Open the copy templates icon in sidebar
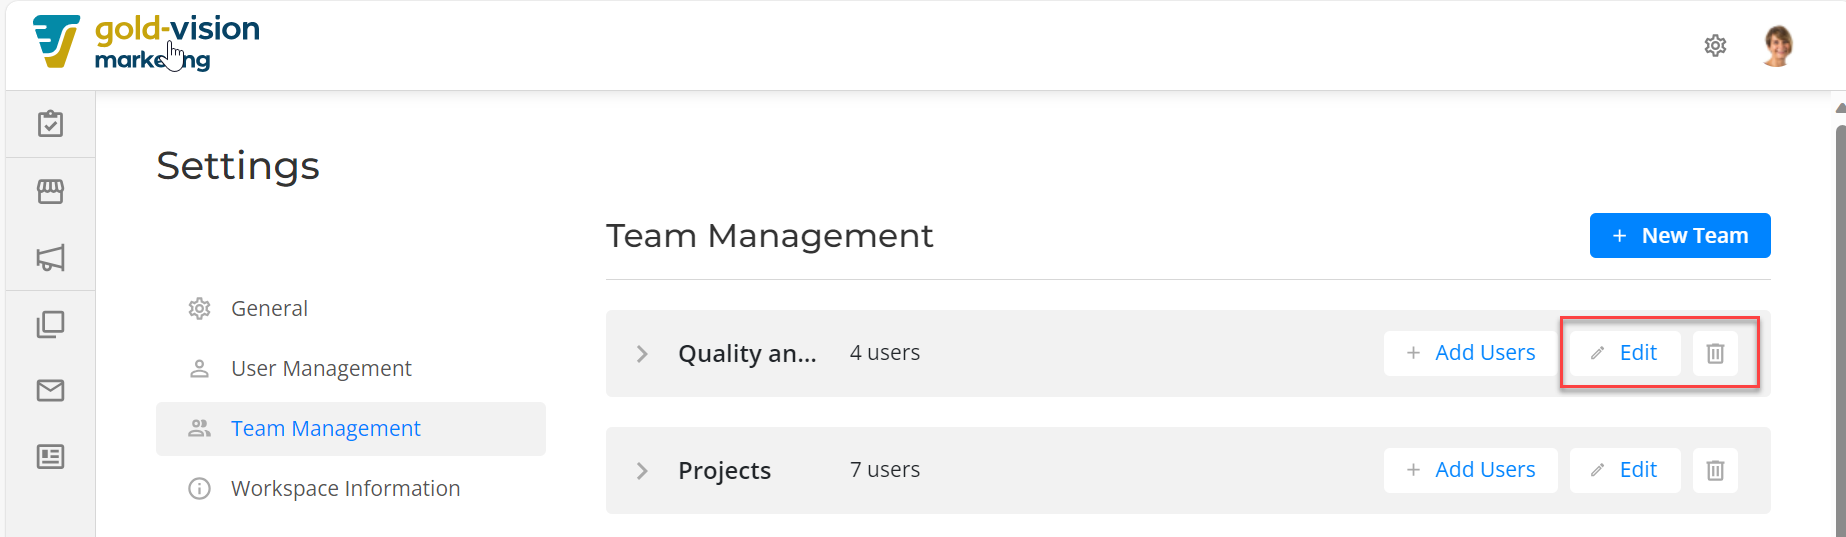This screenshot has width=1846, height=537. tap(50, 324)
